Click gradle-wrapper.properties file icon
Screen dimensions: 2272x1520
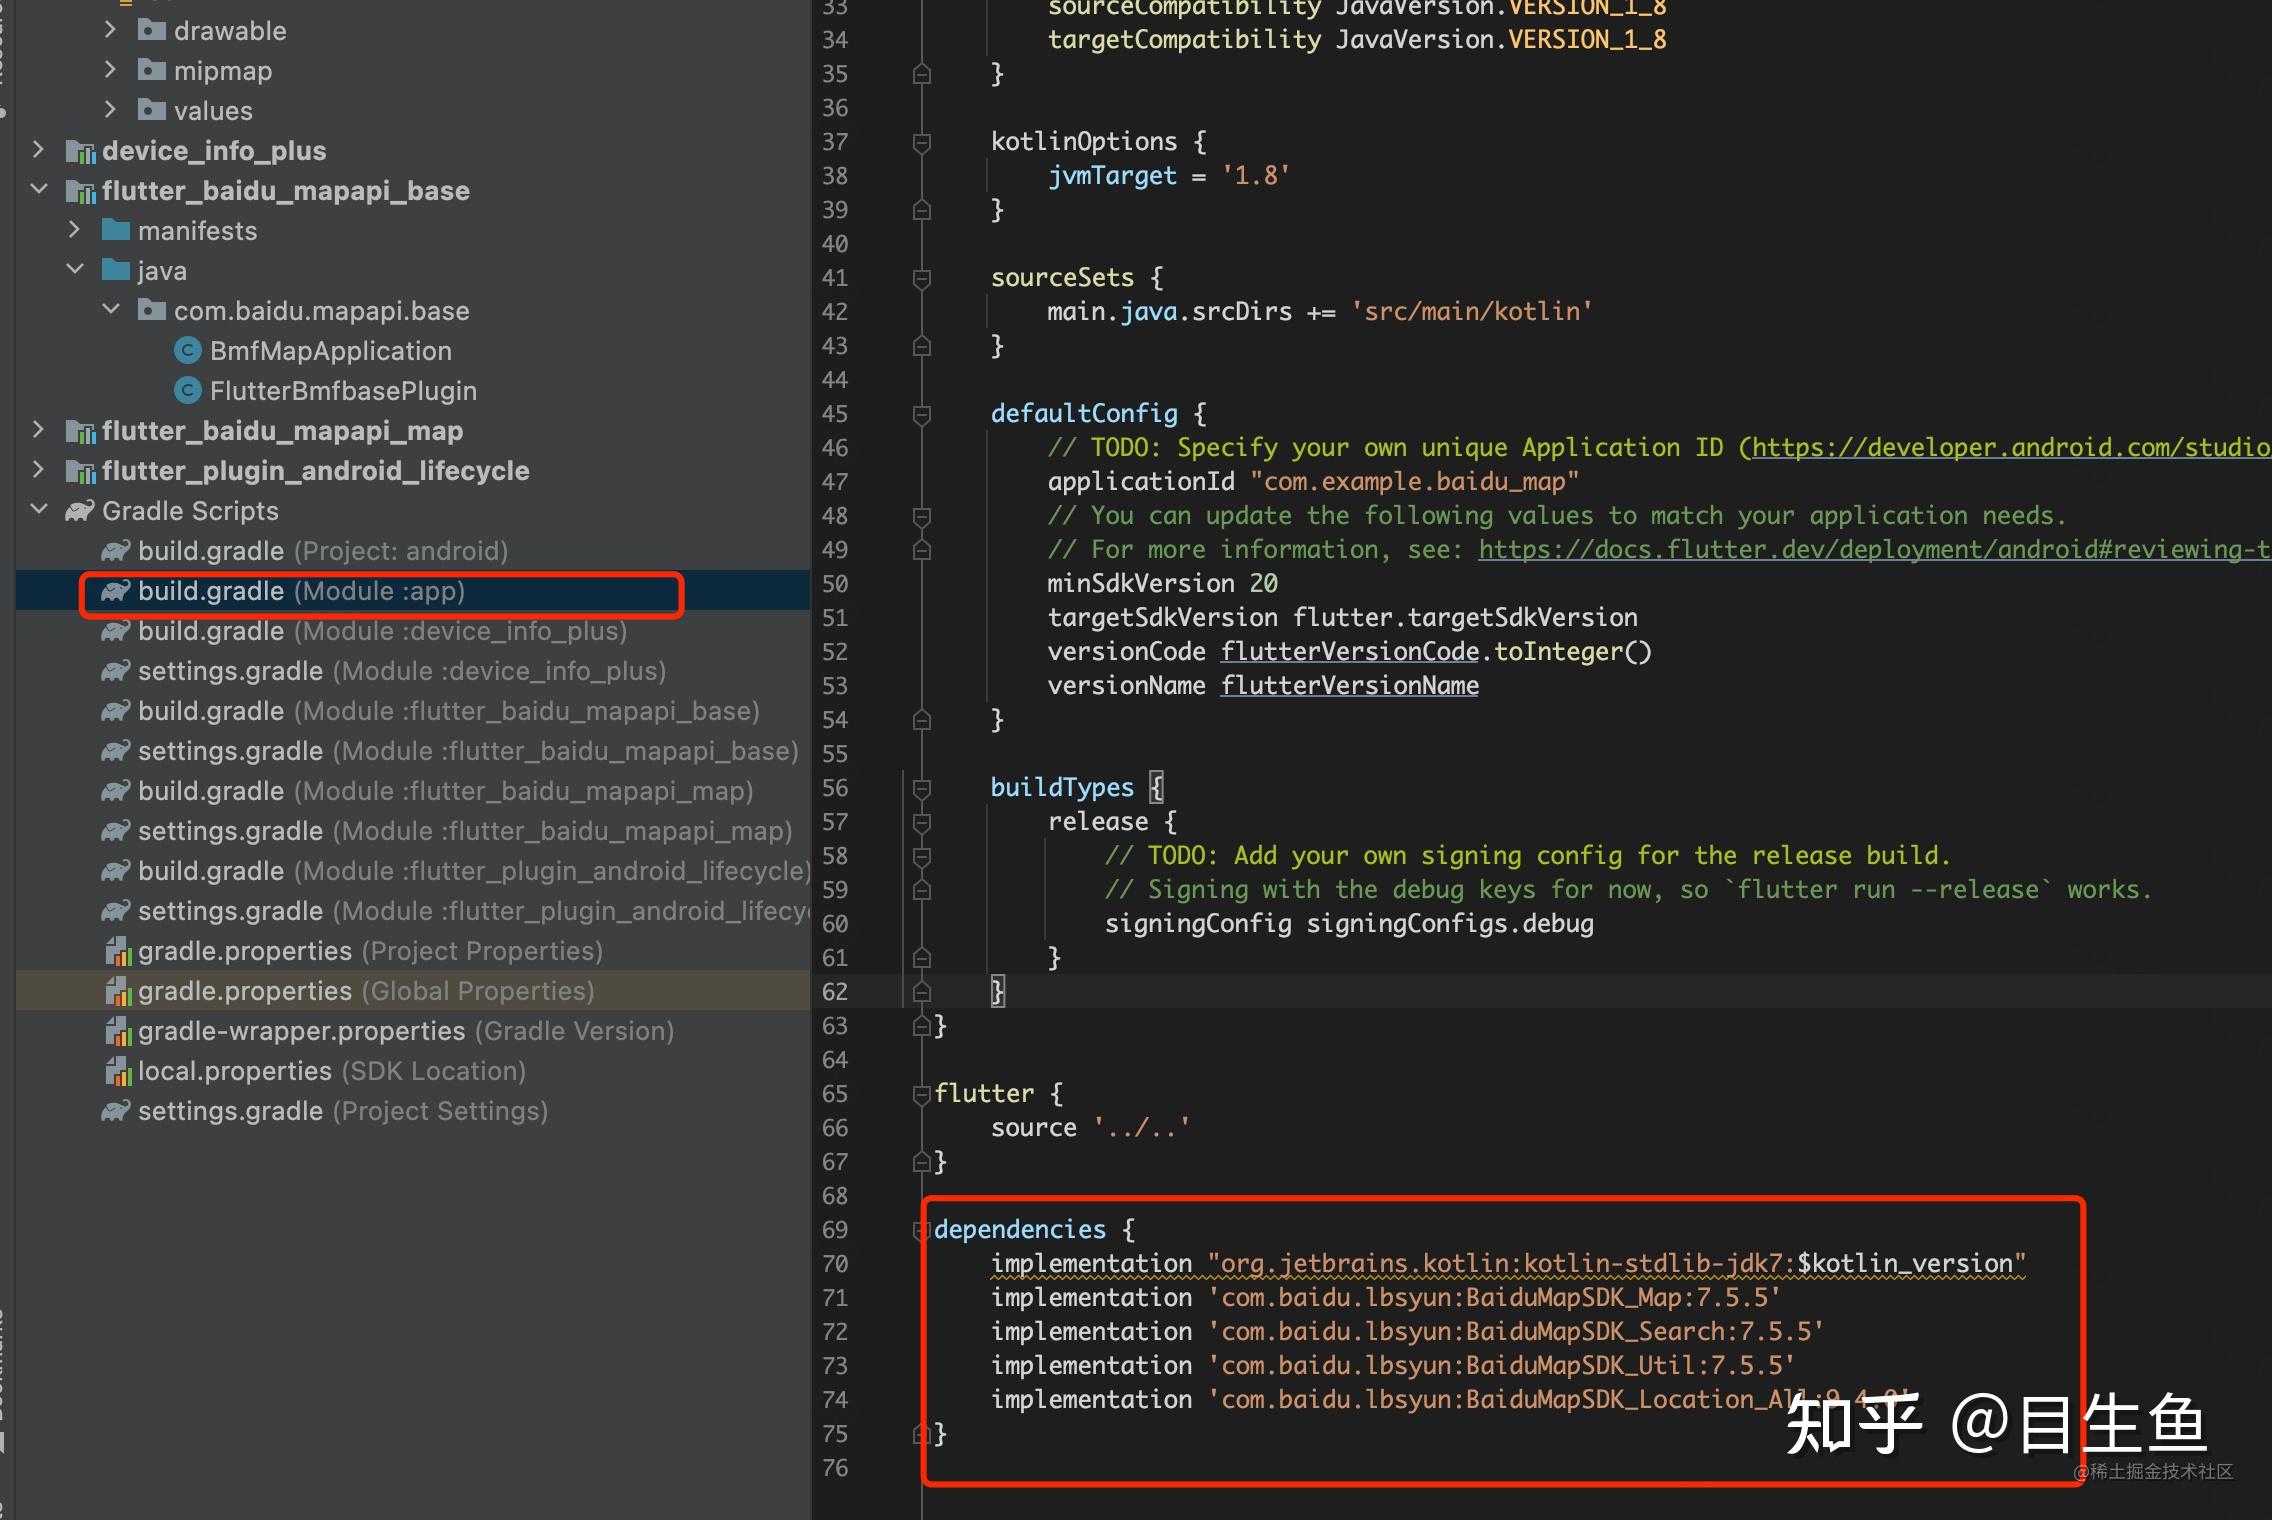[118, 1031]
